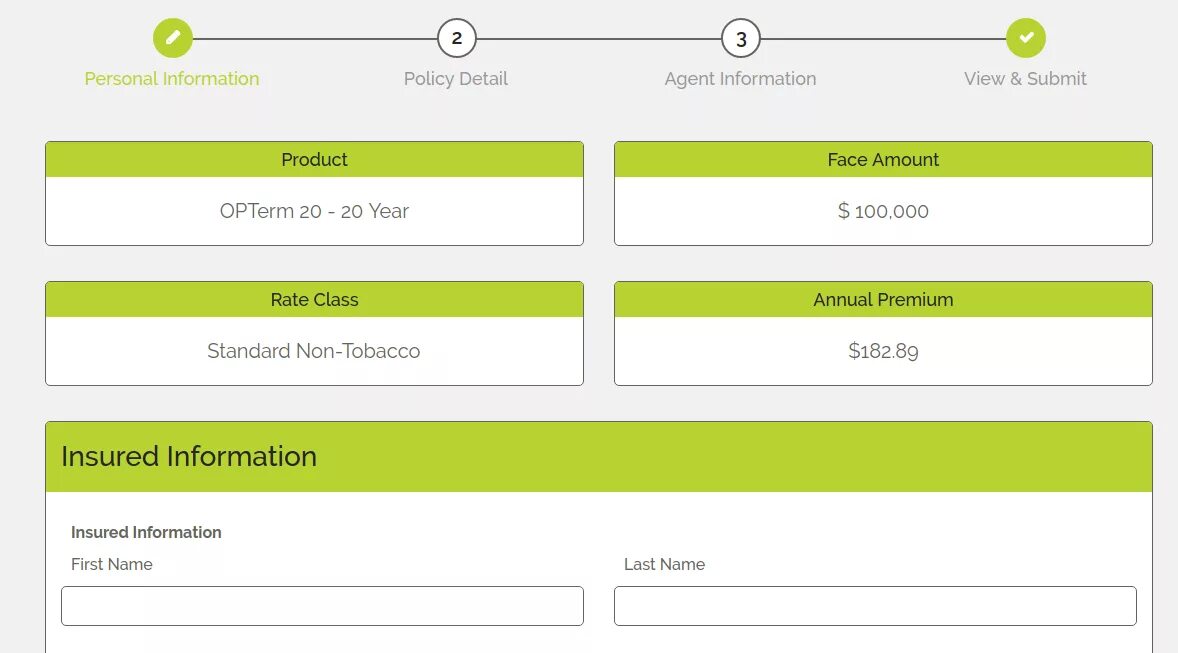
Task: Select the step 2 circle
Action: [457, 38]
